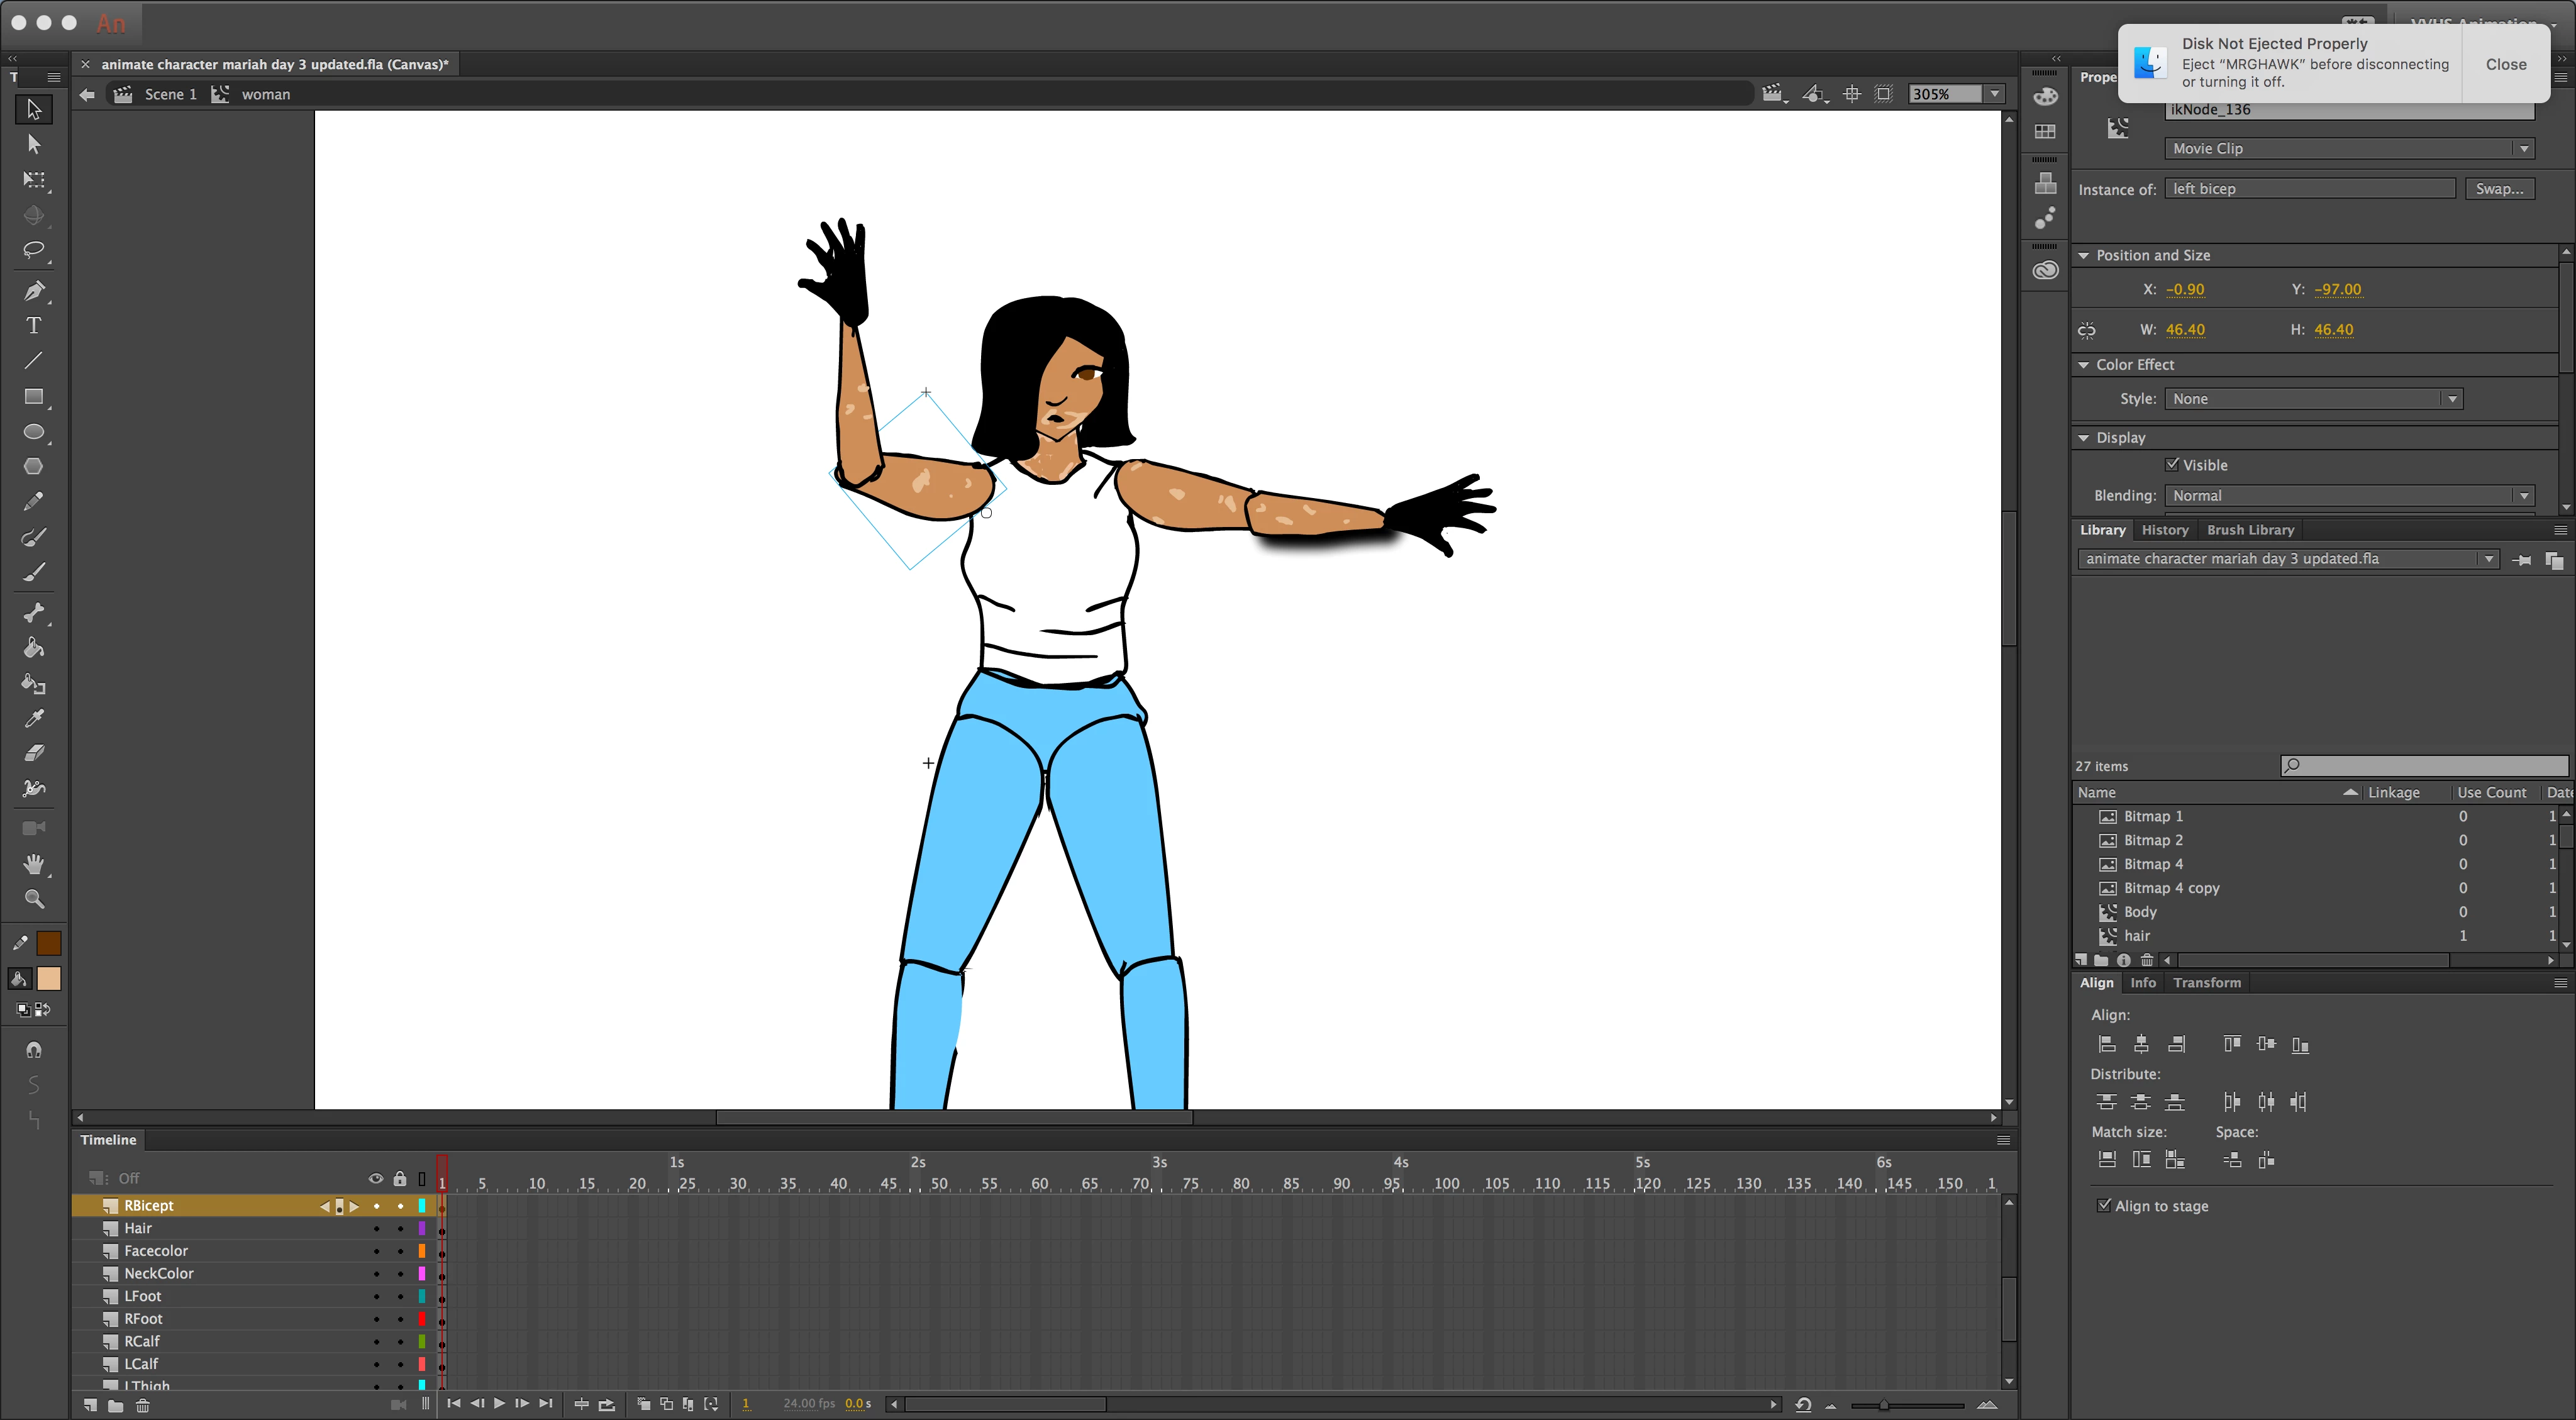Select the Bone tool
The height and width of the screenshot is (1420, 2576).
point(34,612)
